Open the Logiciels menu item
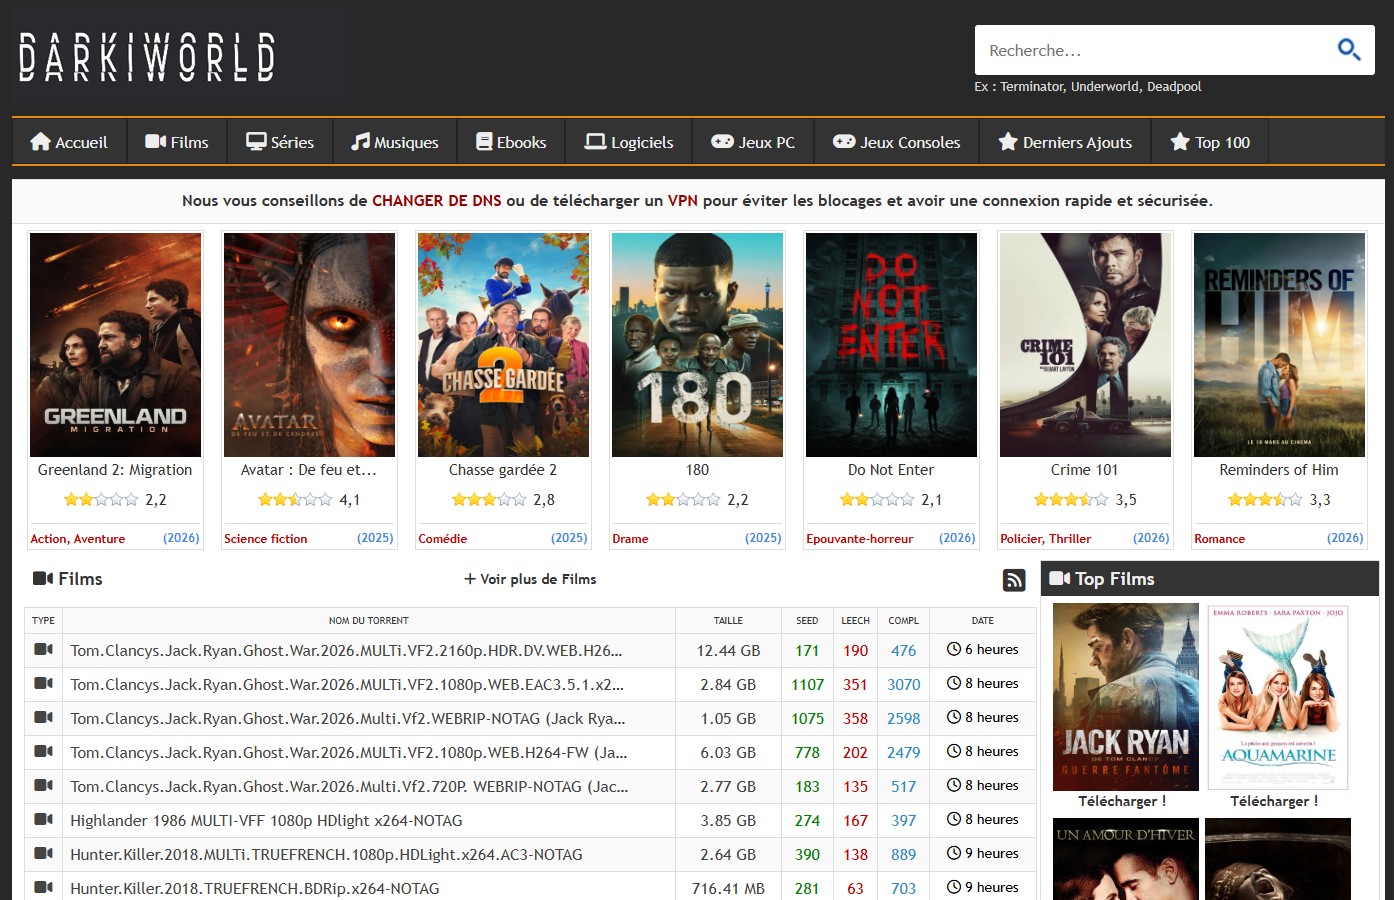This screenshot has width=1394, height=900. [x=629, y=142]
